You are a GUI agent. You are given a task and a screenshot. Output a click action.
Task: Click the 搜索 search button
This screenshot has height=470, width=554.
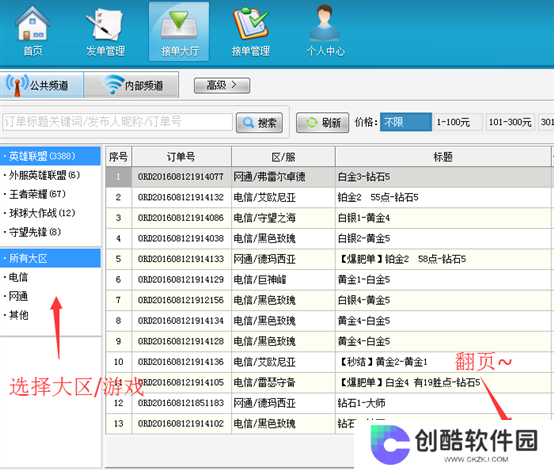click(x=259, y=123)
